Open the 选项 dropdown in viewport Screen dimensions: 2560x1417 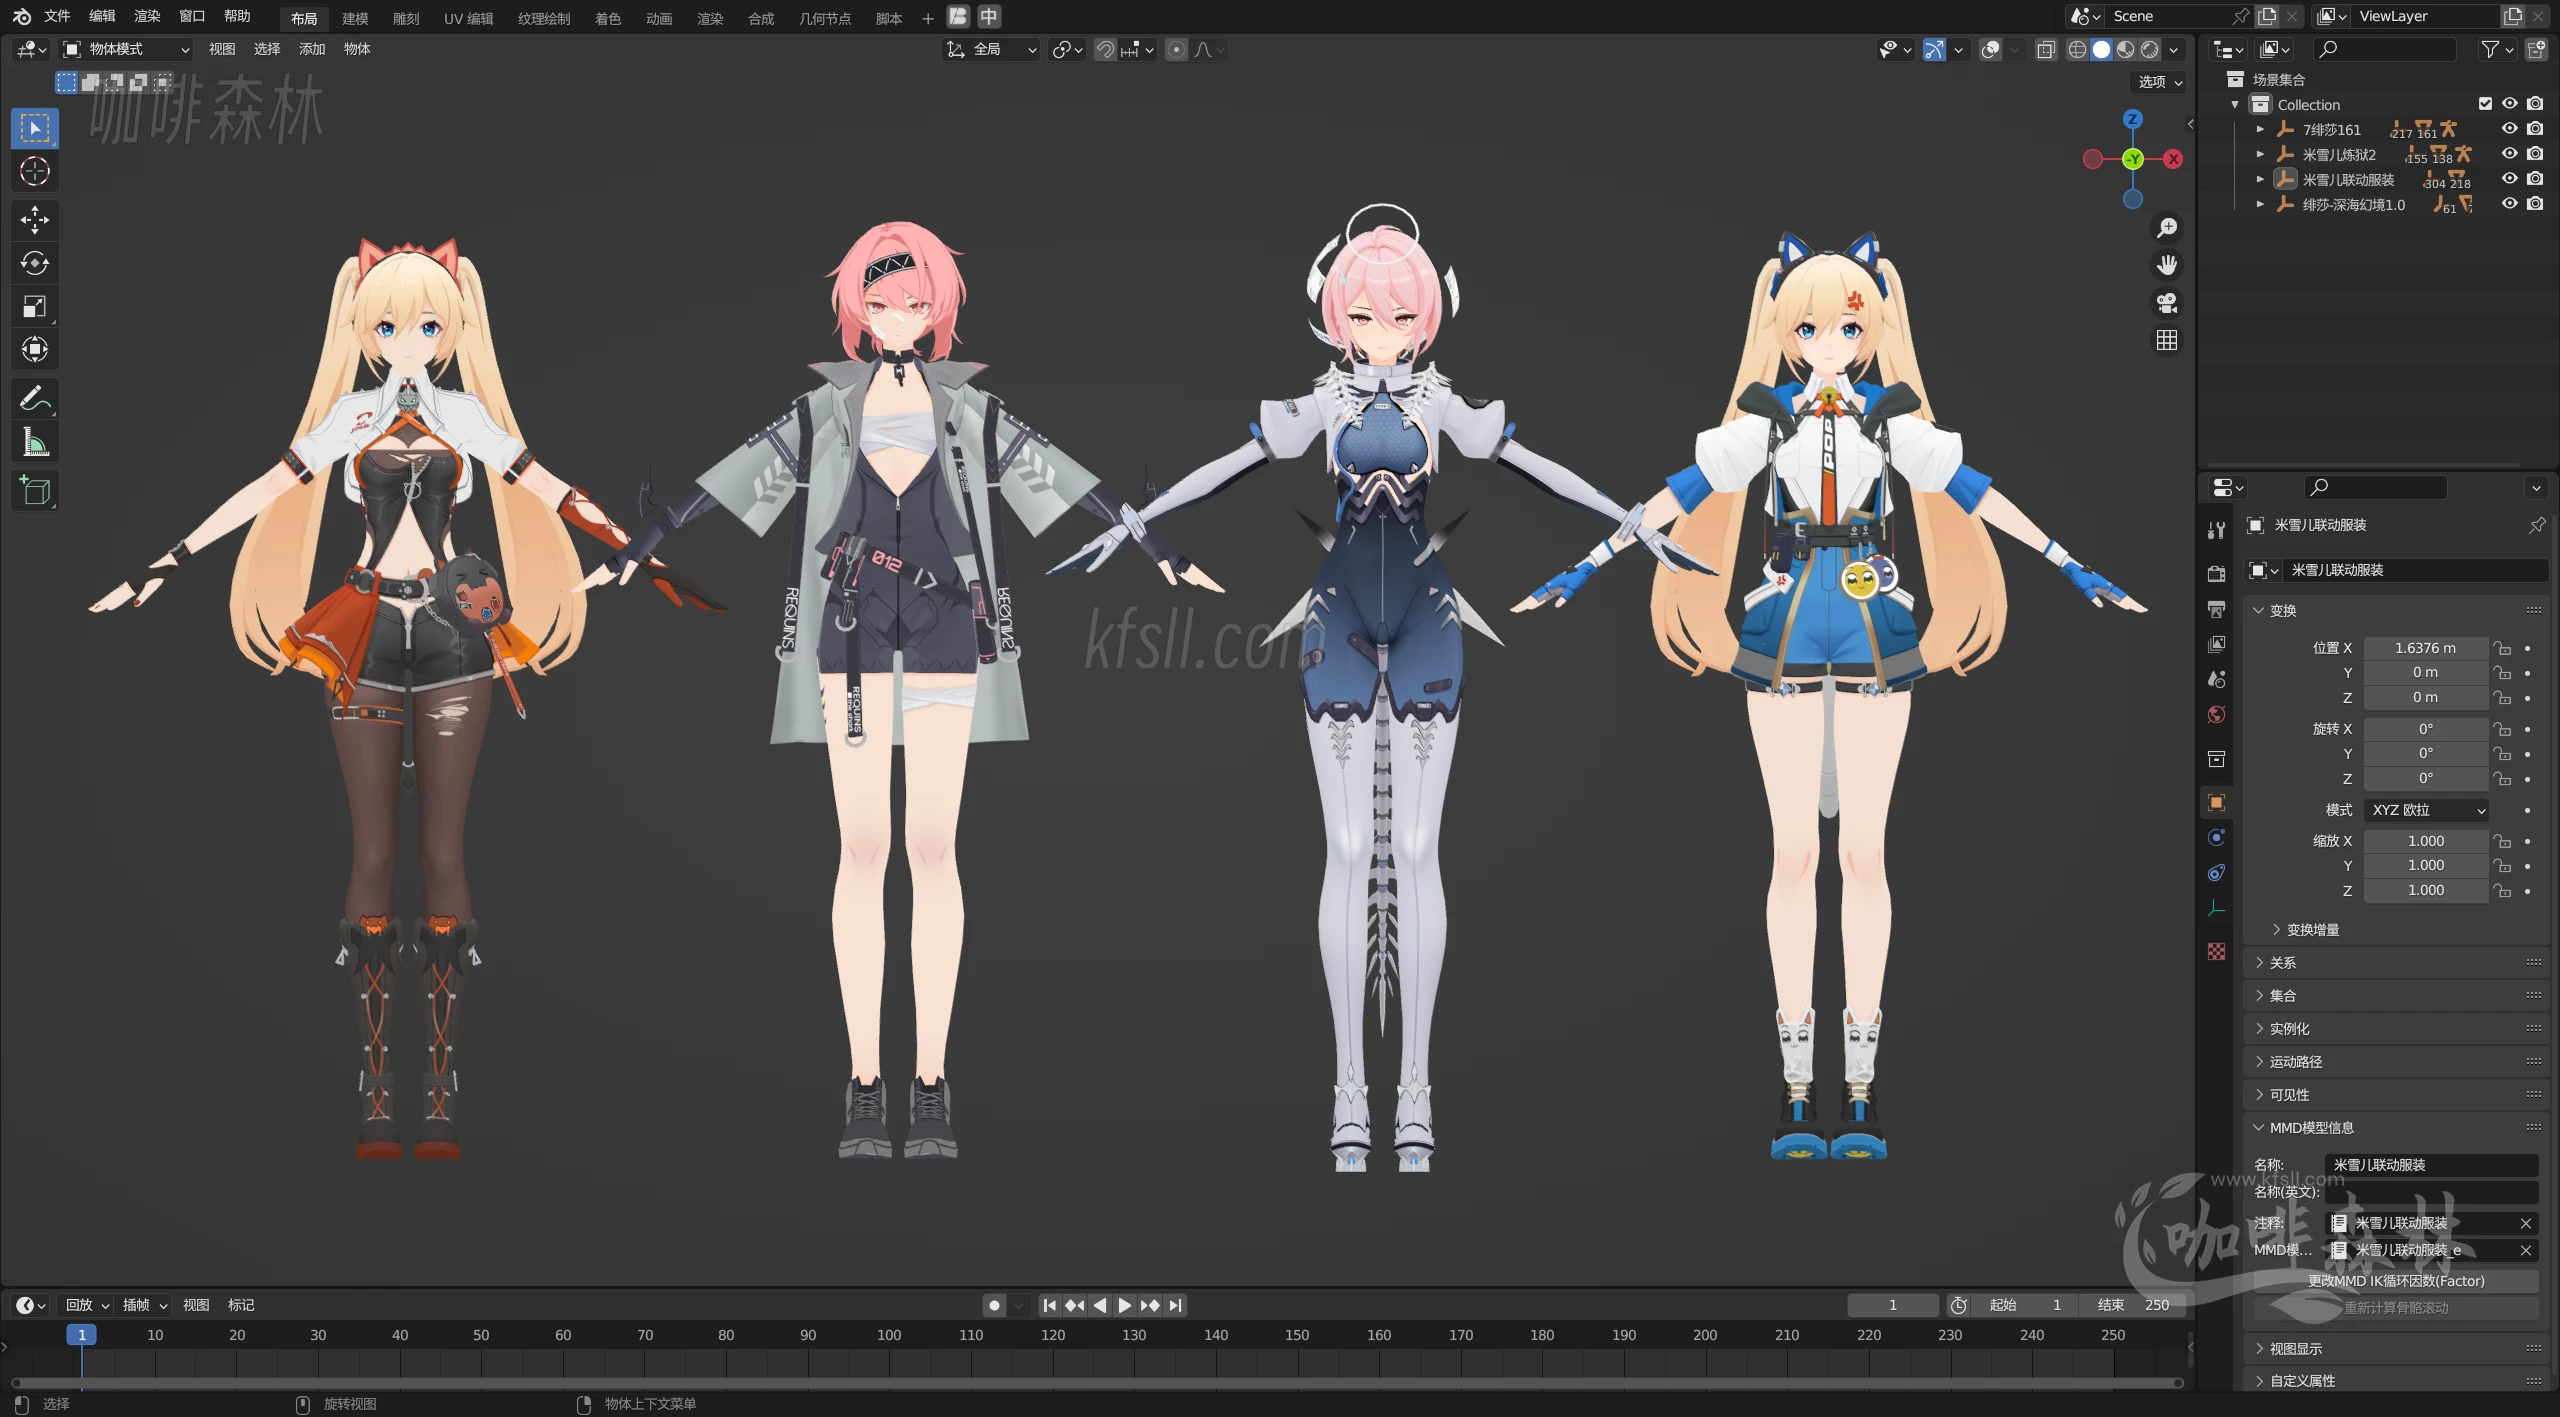(x=2160, y=82)
